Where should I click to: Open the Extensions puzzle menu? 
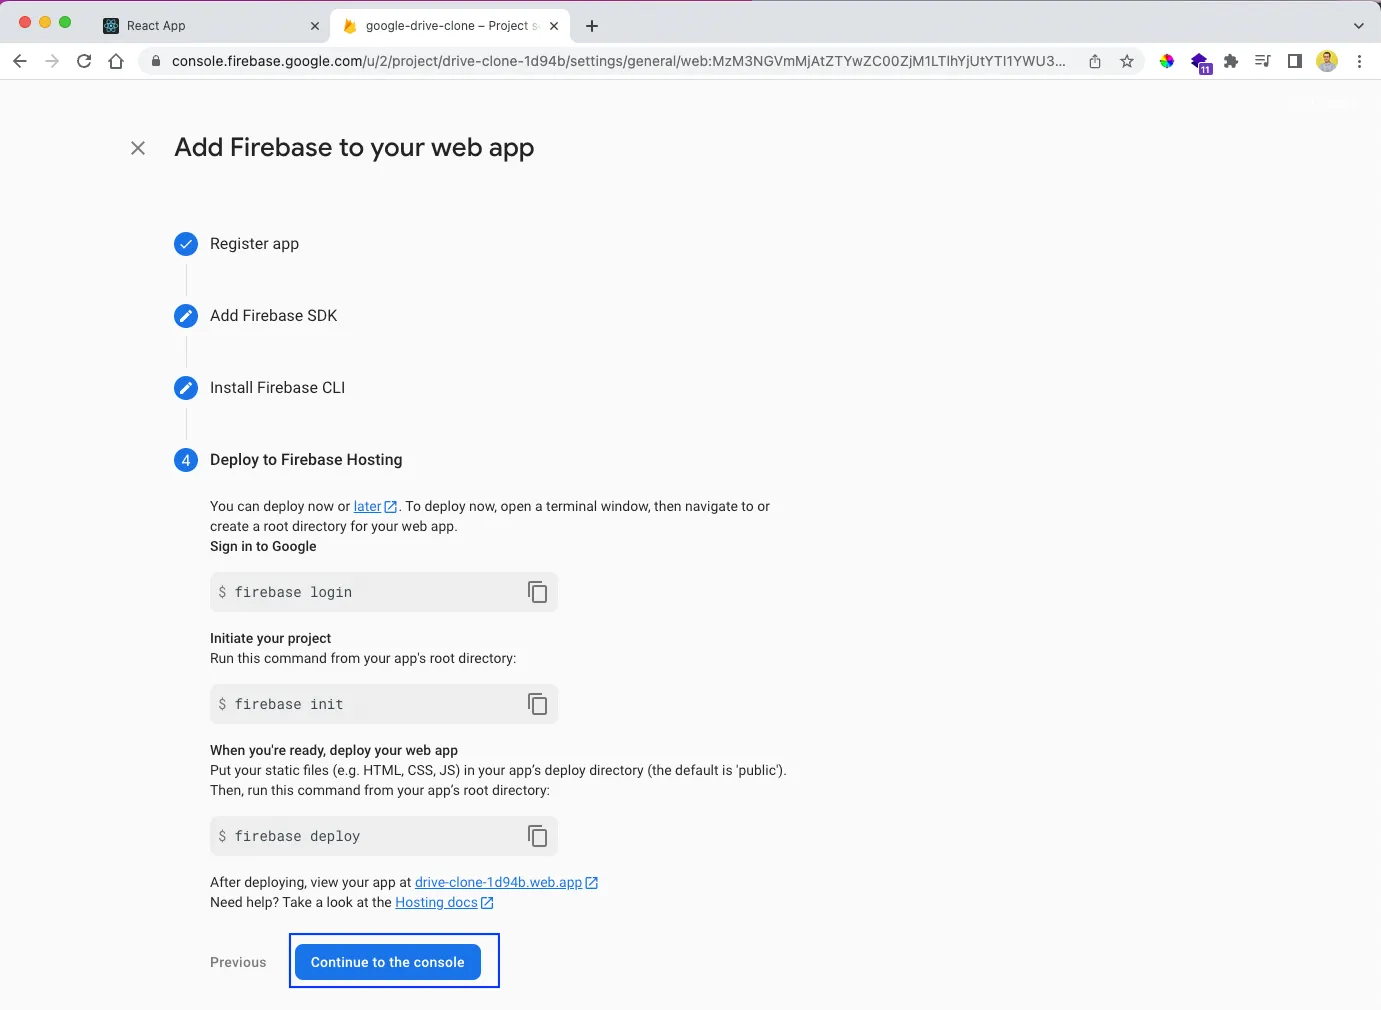[1231, 61]
